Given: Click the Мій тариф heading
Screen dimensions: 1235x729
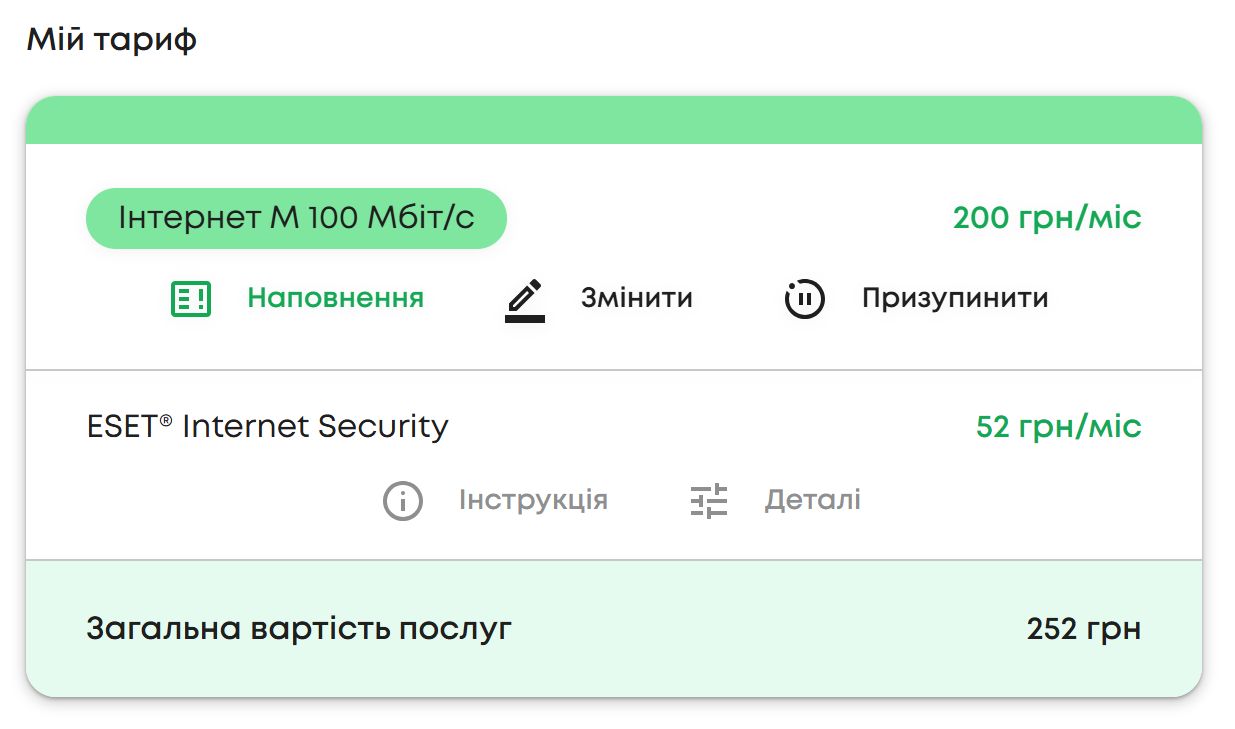Looking at the screenshot, I should pyautogui.click(x=111, y=41).
